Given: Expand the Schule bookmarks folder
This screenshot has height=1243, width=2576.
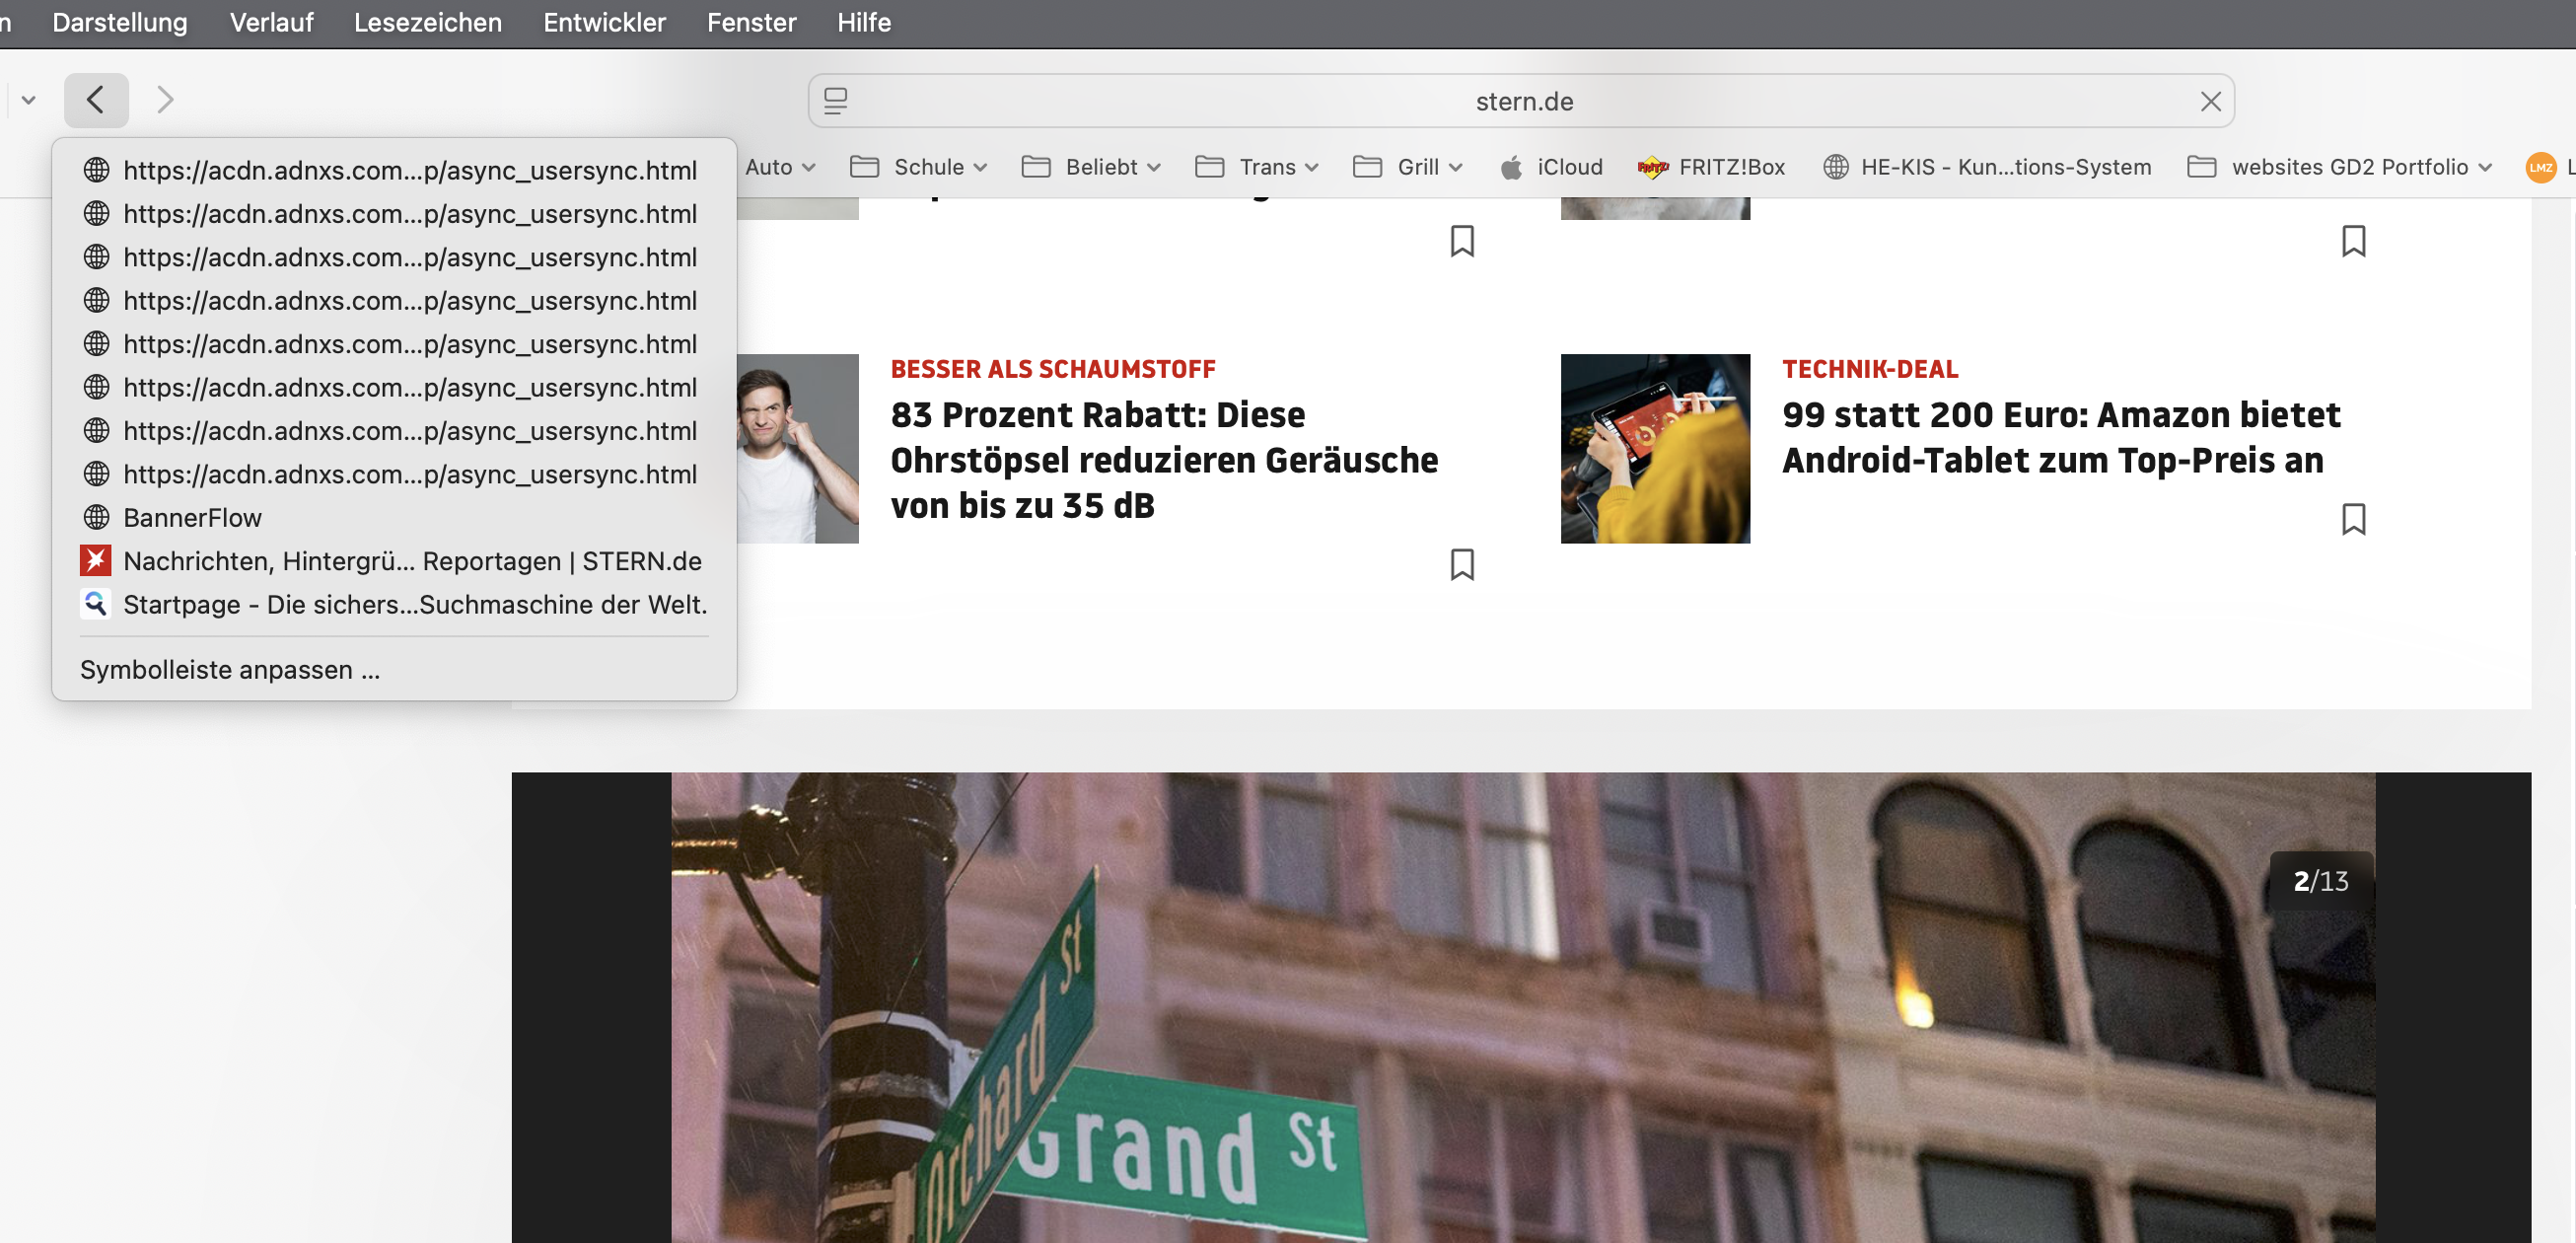Looking at the screenshot, I should tap(919, 167).
